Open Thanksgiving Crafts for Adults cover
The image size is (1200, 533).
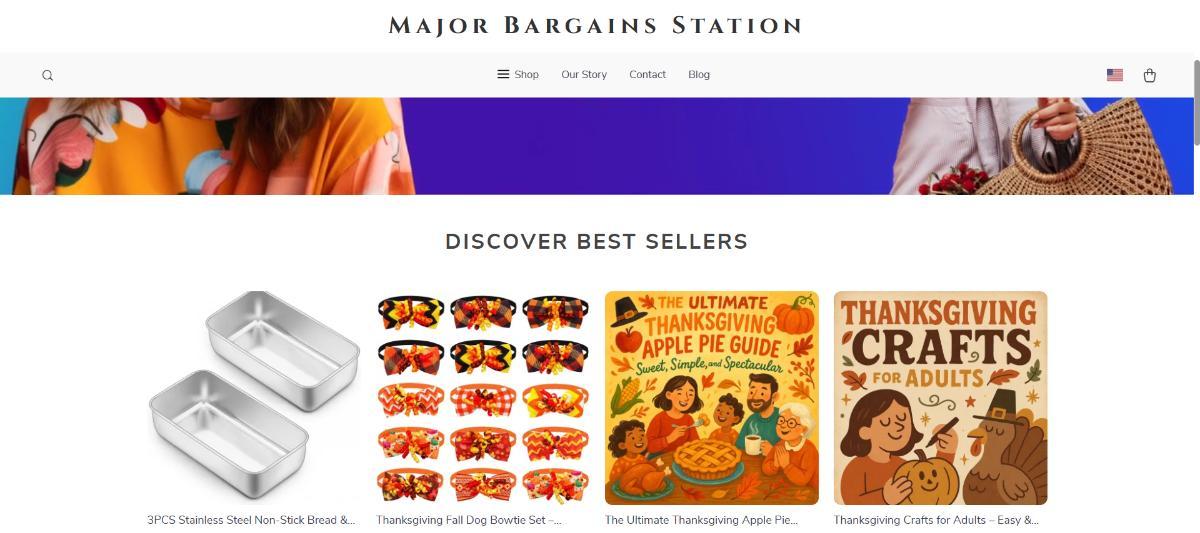[940, 398]
